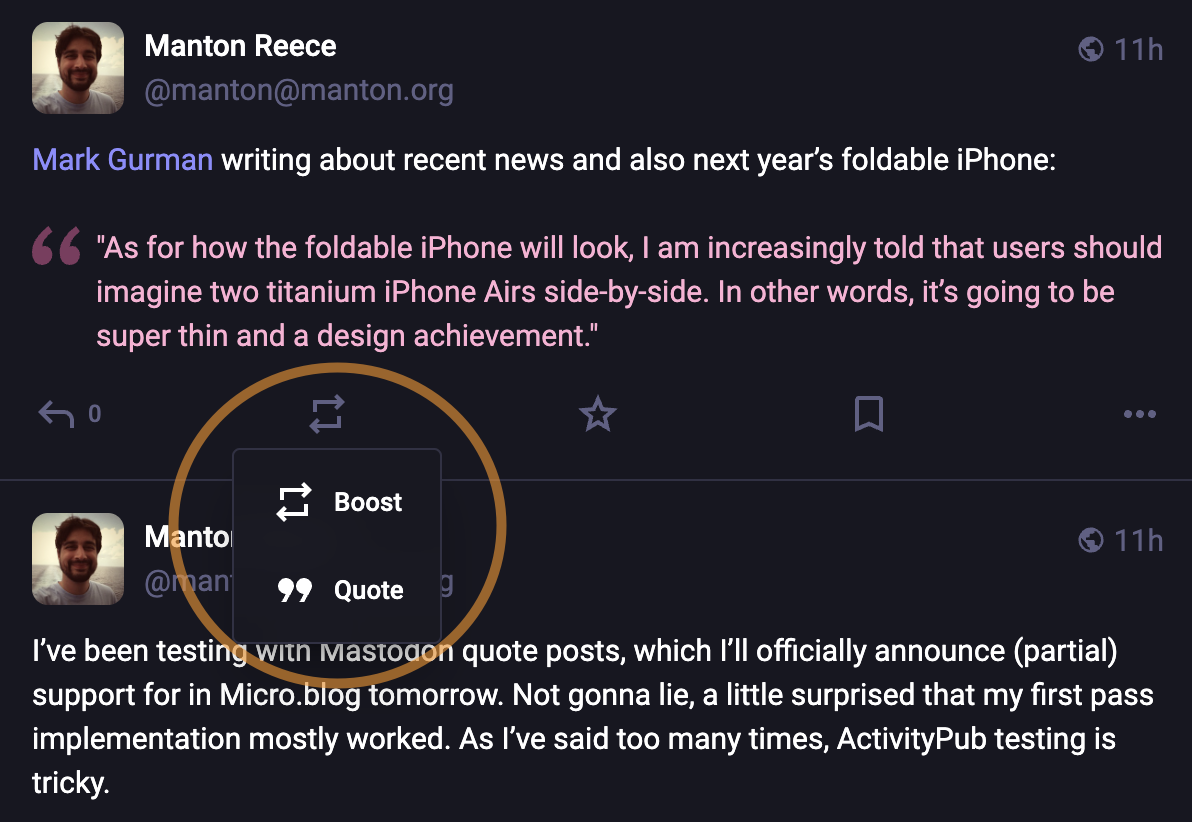
Task: Choose Boost from the popup menu
Action: 338,502
